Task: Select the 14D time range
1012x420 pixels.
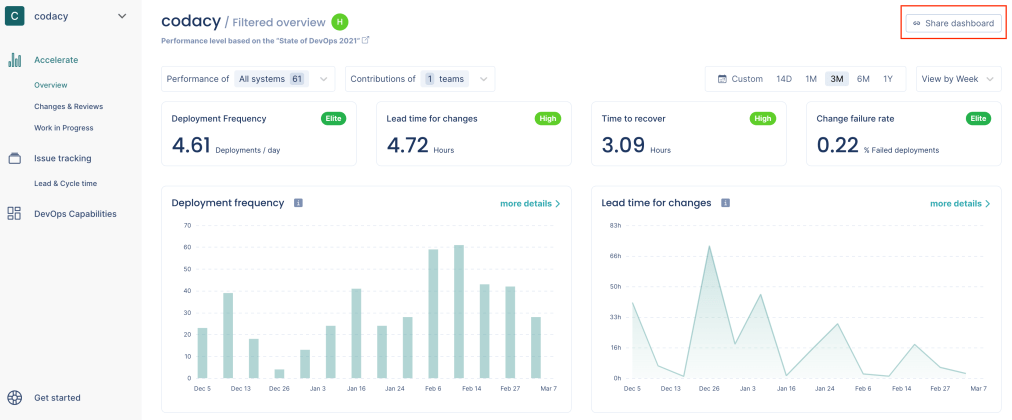Action: [784, 79]
